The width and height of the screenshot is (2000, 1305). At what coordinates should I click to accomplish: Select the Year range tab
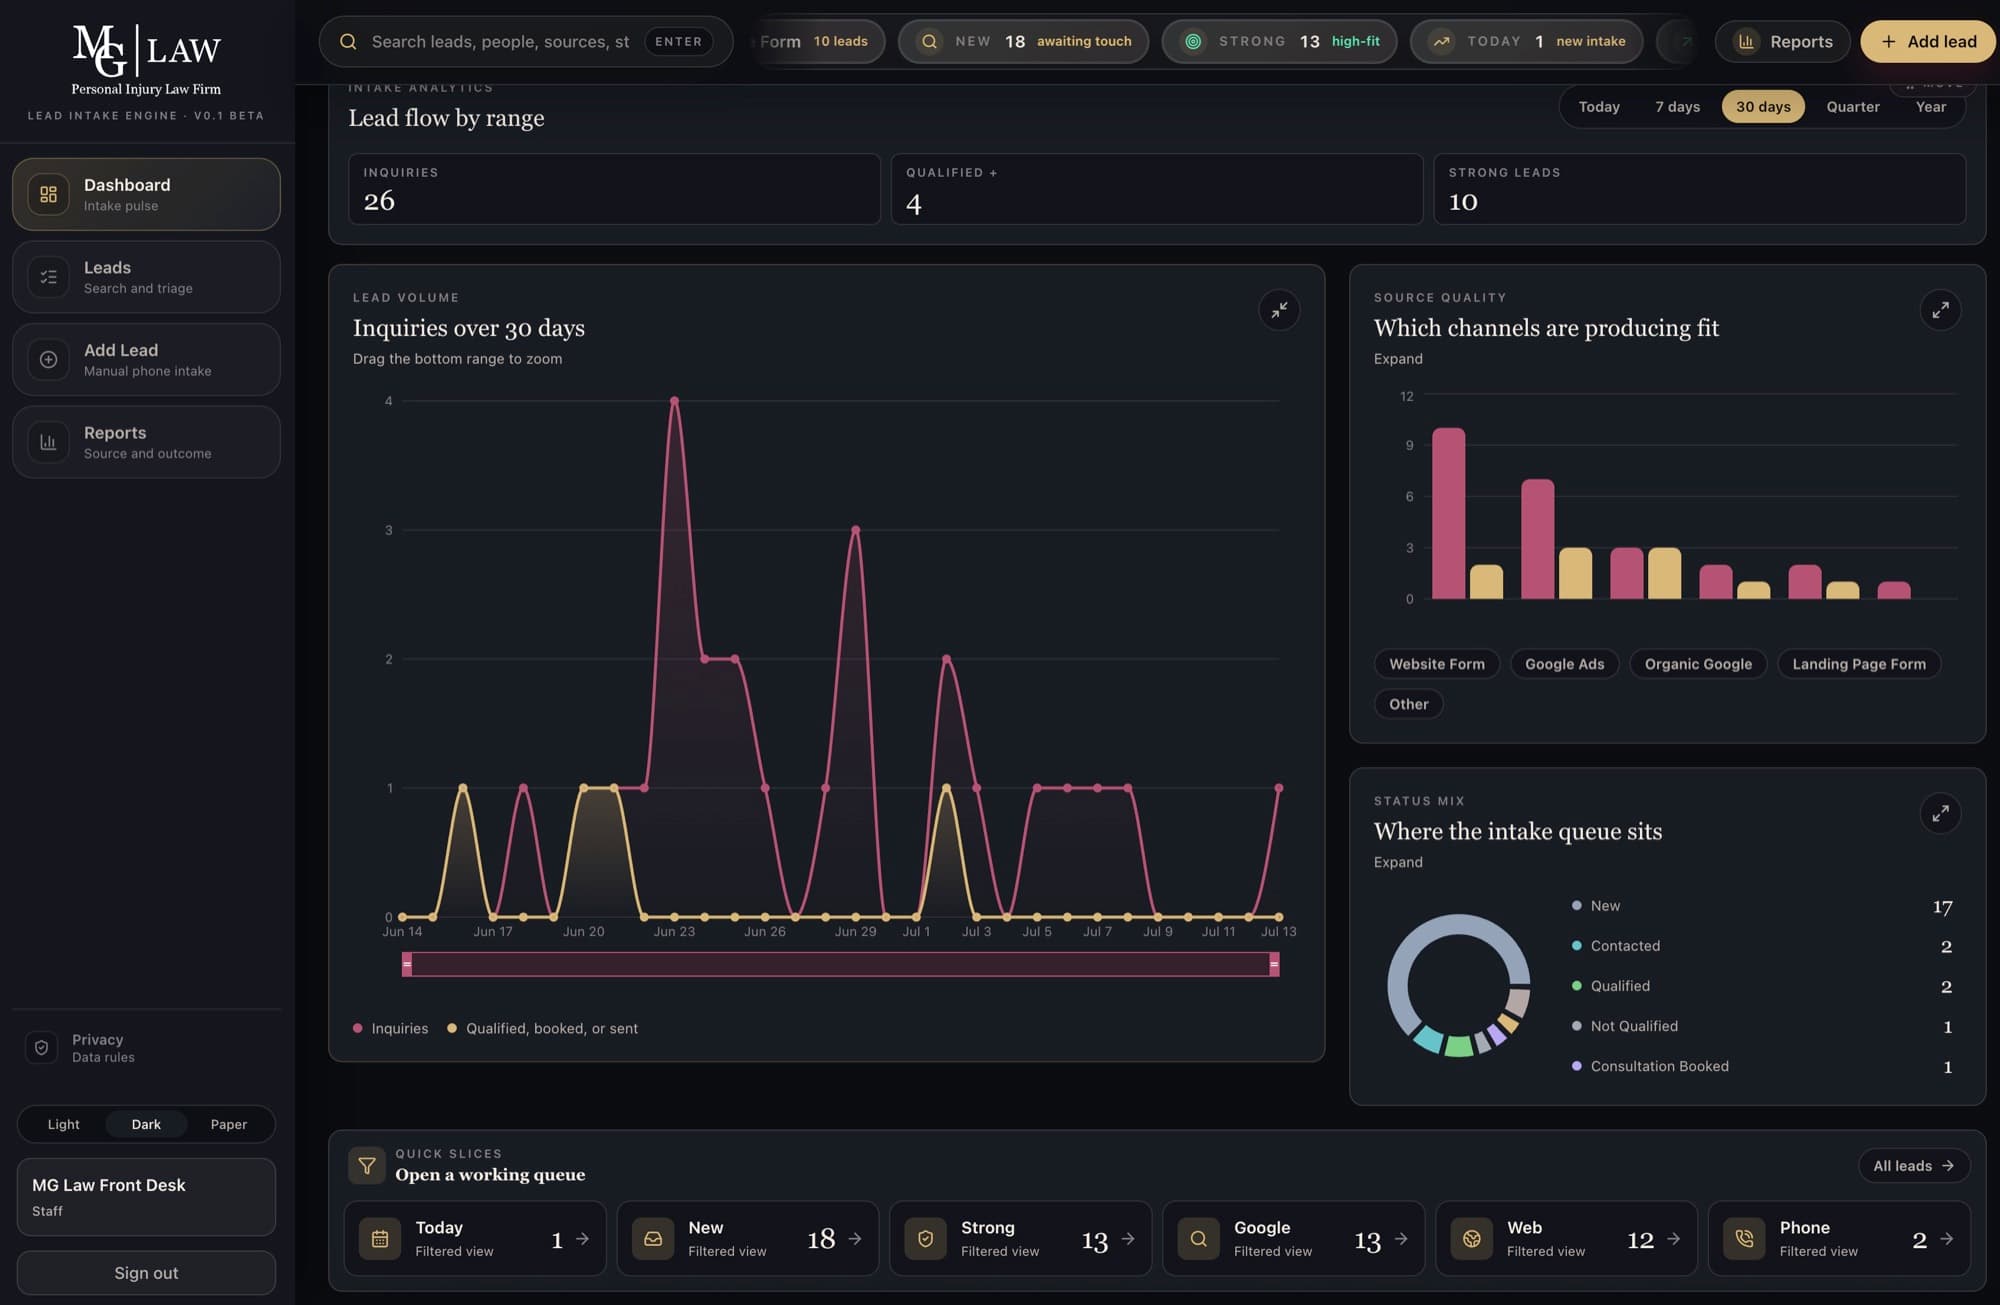point(1930,107)
